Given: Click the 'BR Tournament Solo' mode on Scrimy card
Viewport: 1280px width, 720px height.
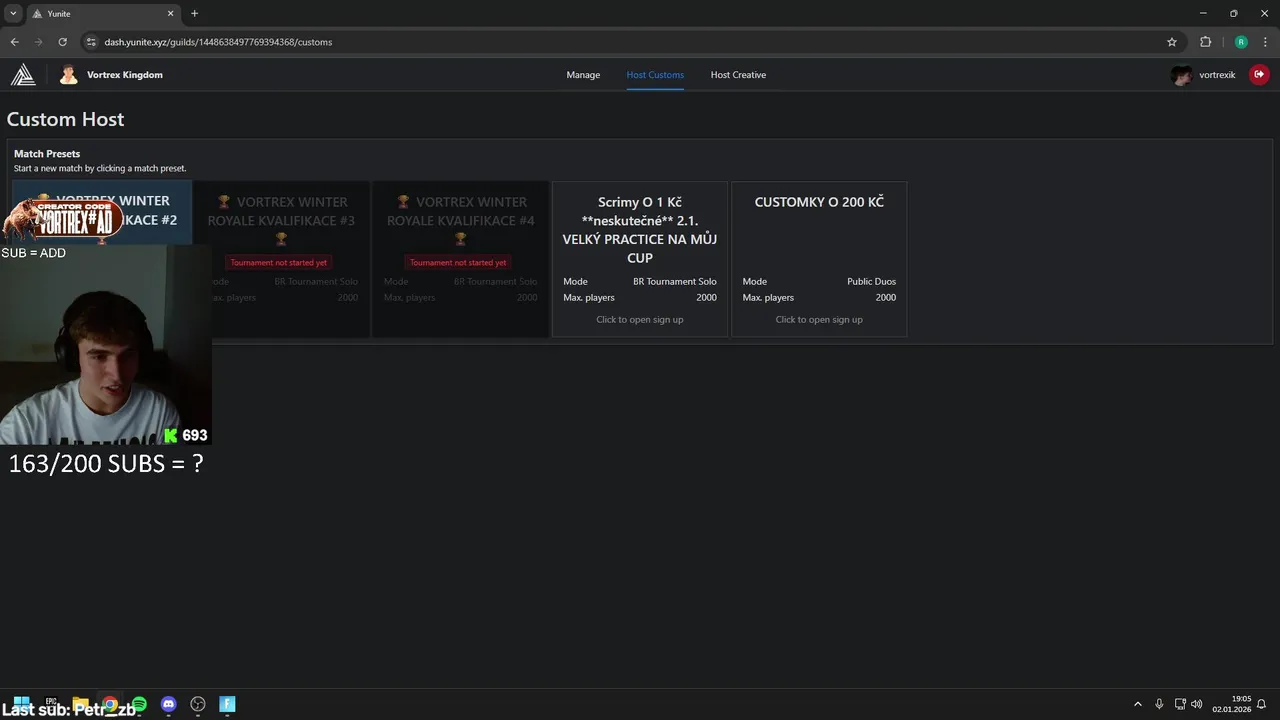Looking at the screenshot, I should tap(674, 282).
